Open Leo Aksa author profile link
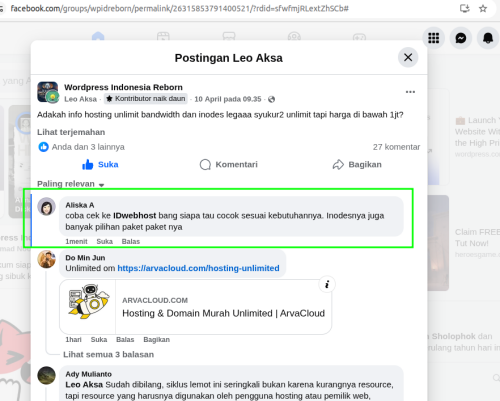Viewport: 500px width, 401px height. [80, 99]
